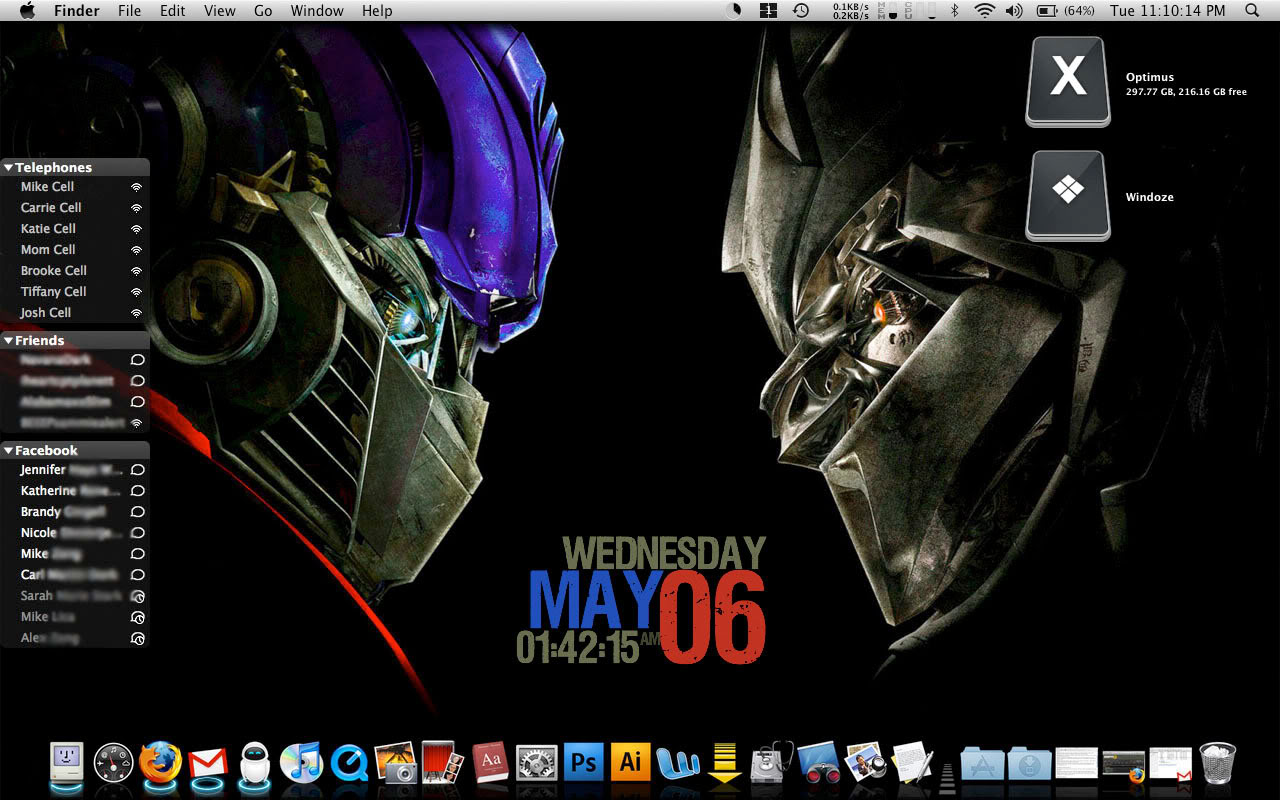This screenshot has height=800, width=1280.
Task: Open iPhoto from the dock
Action: click(x=395, y=763)
